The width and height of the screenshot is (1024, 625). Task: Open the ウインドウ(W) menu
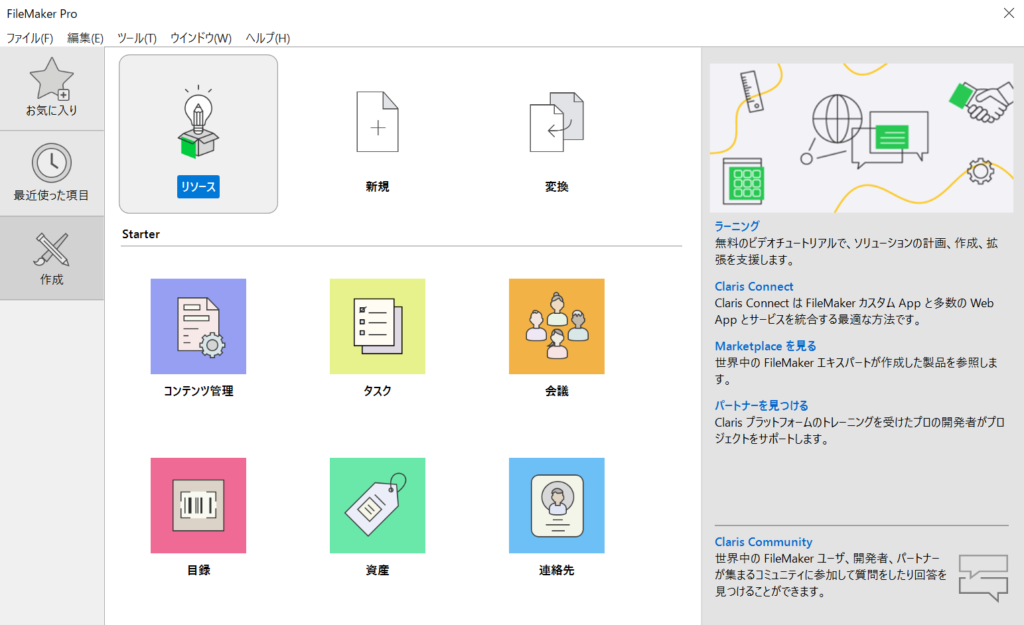[201, 38]
